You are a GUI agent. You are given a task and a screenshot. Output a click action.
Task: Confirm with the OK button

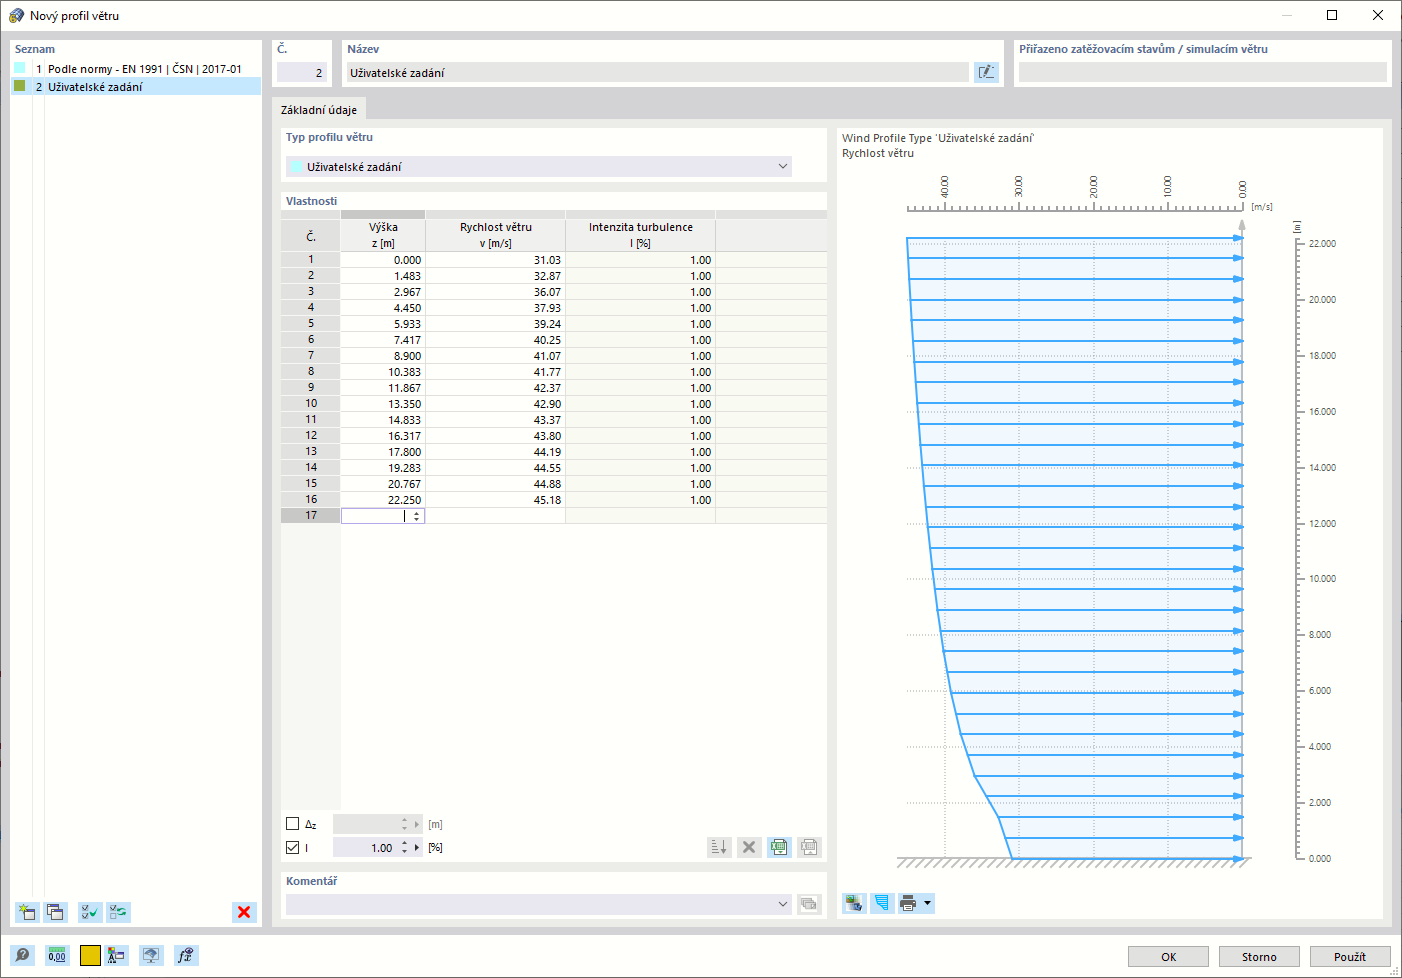[x=1168, y=957]
